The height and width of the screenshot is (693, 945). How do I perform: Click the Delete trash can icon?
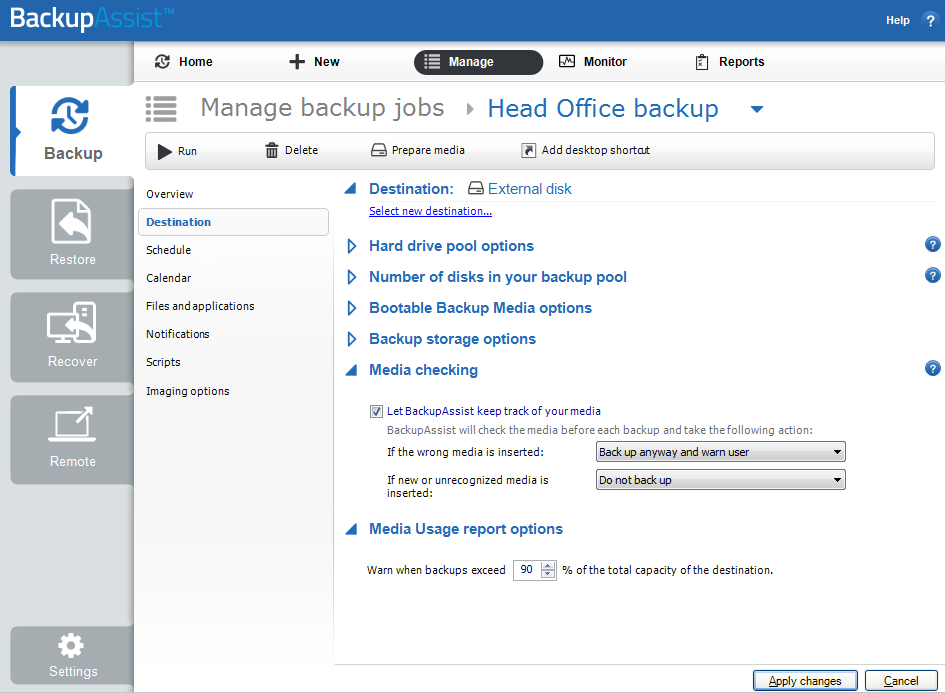click(272, 150)
